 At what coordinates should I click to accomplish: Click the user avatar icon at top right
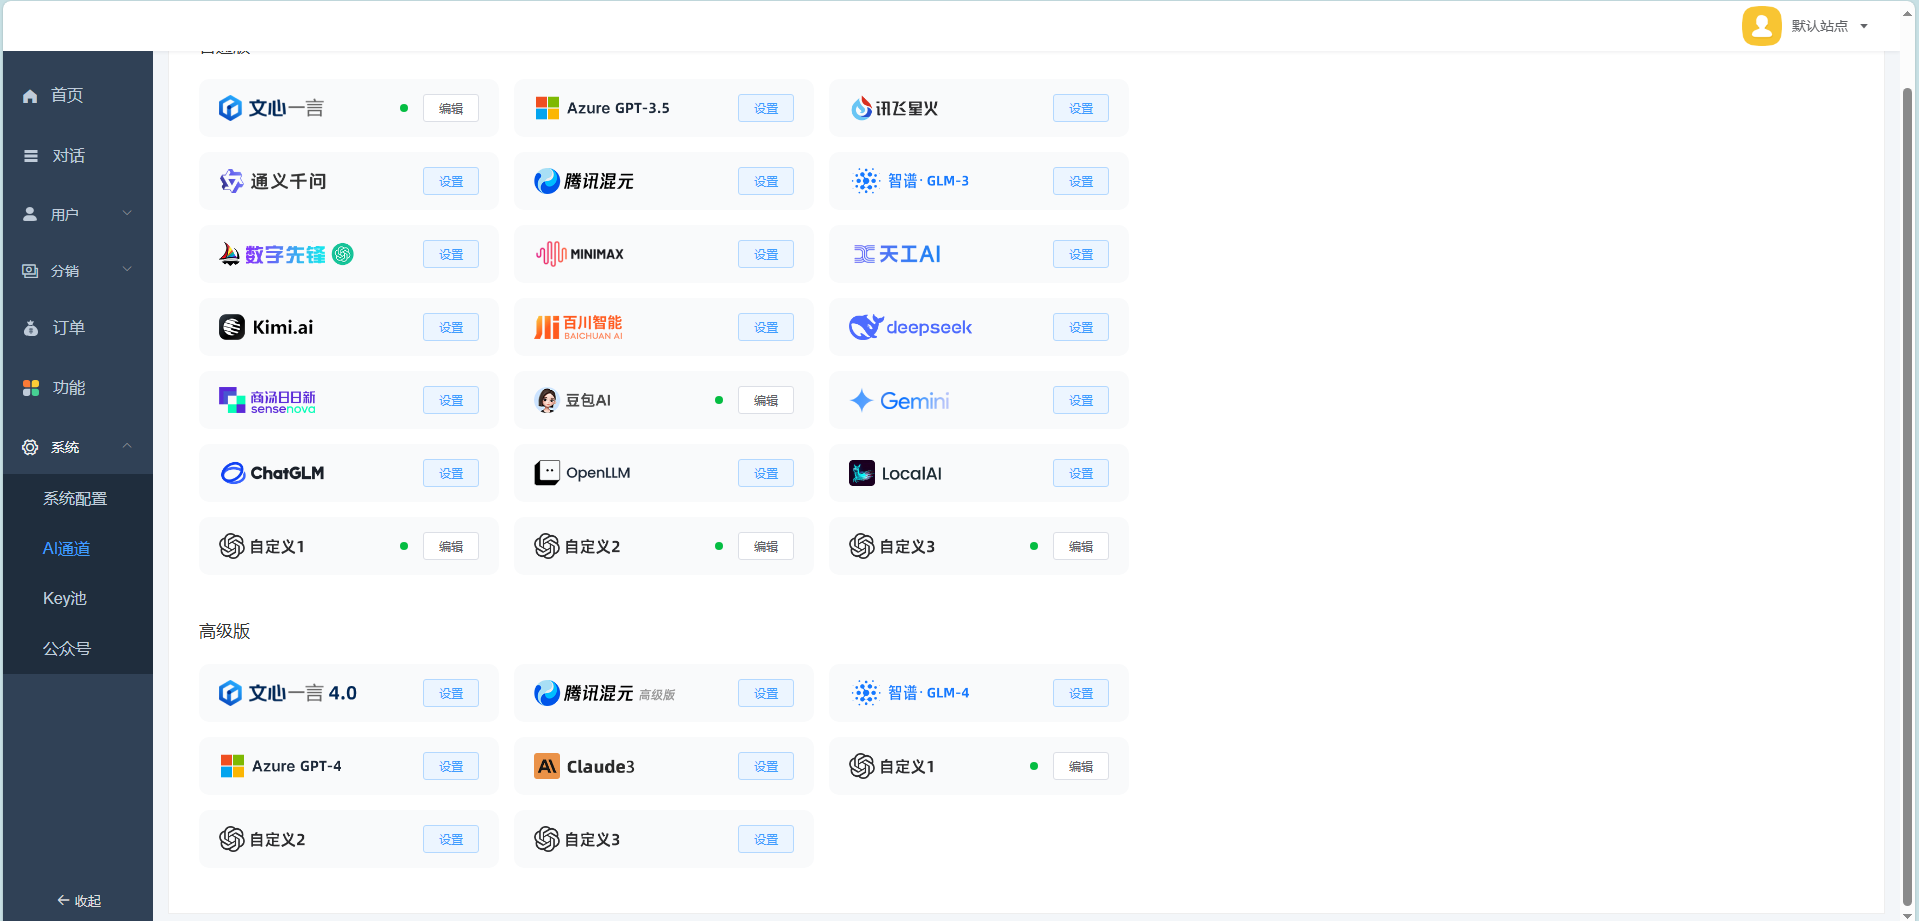(x=1761, y=26)
